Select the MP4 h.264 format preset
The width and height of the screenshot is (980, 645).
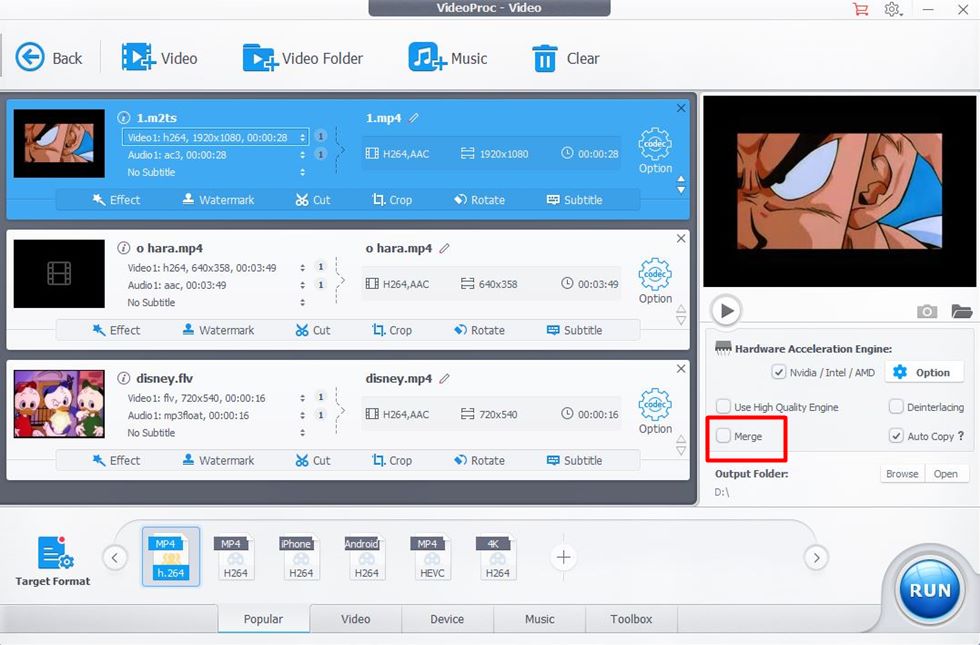[171, 557]
